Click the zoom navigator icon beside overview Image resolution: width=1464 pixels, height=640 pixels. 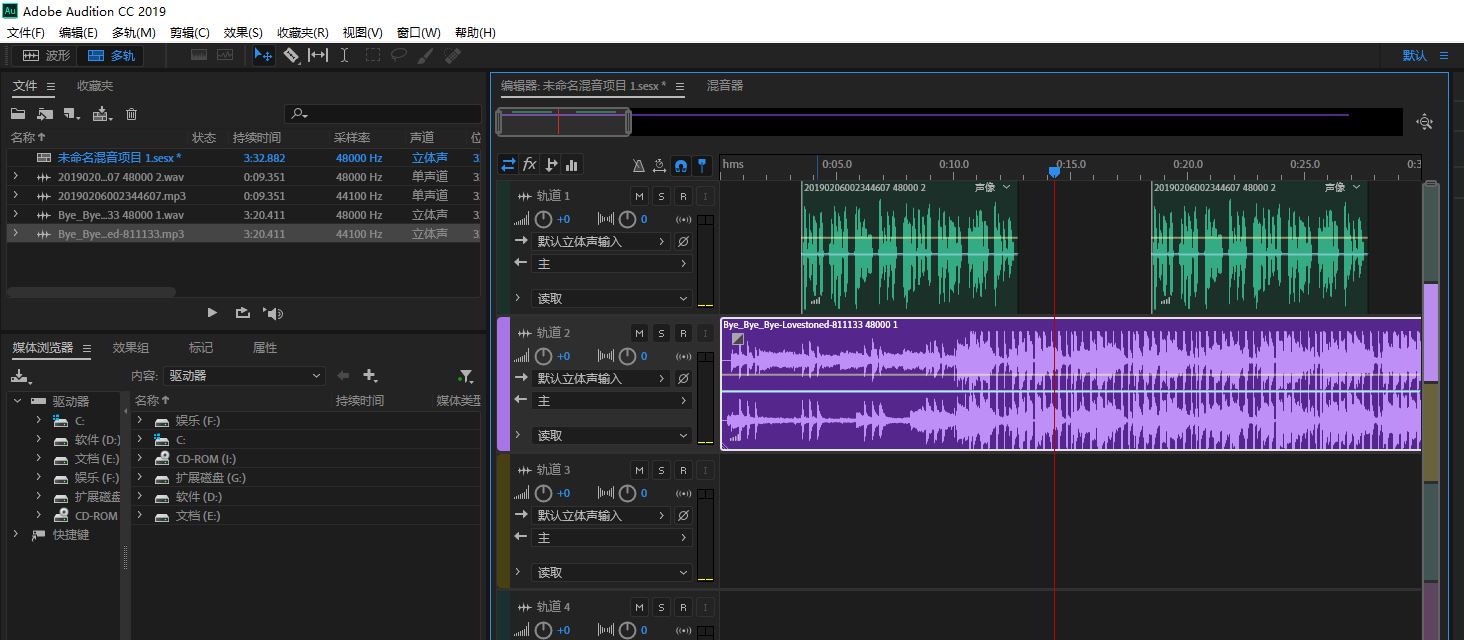pos(1424,122)
